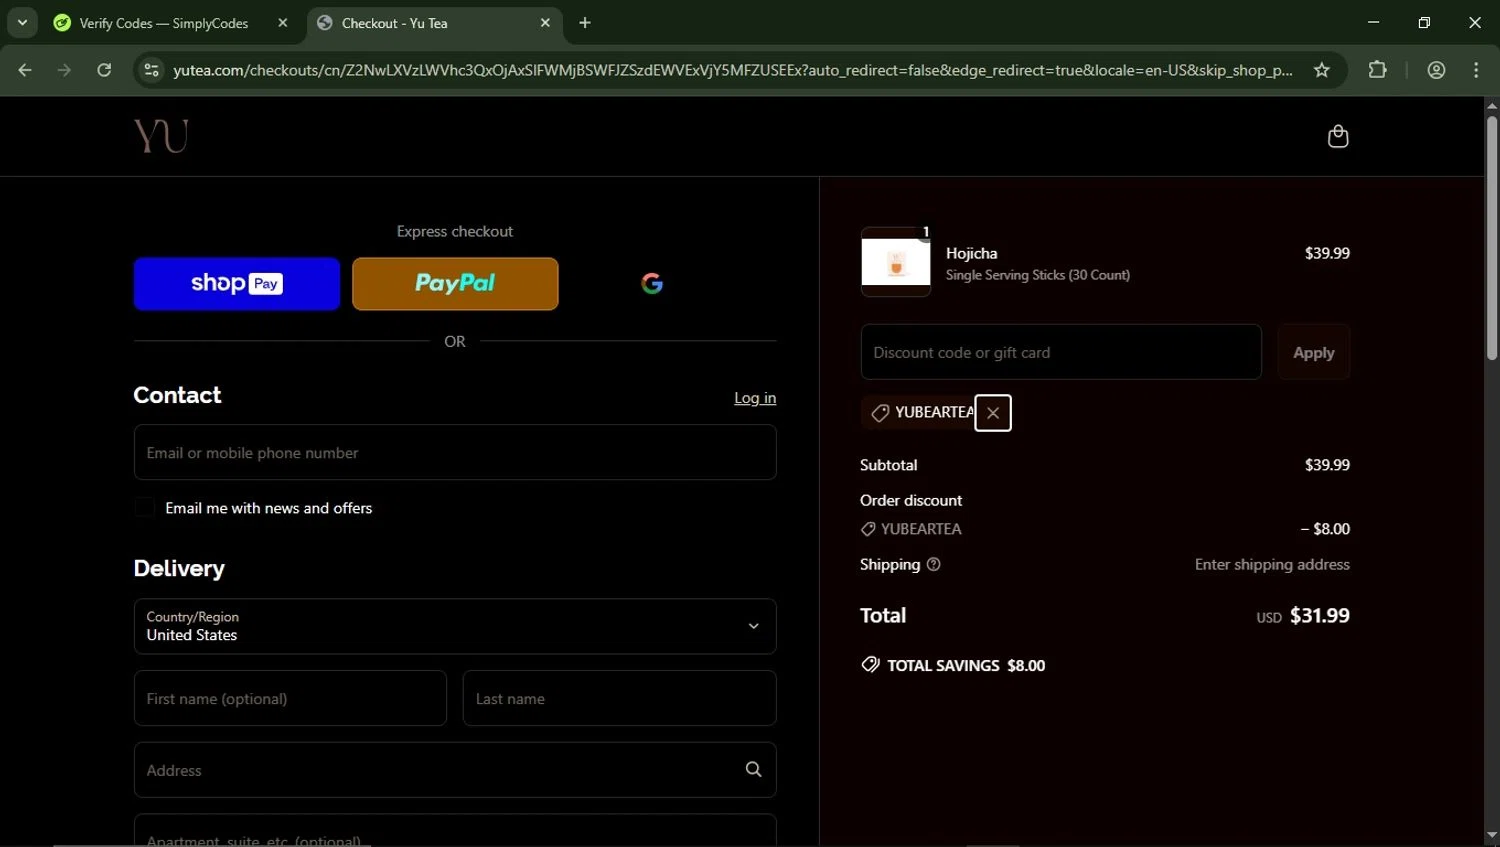Click the shipping info question mark icon
1500x847 pixels.
[934, 565]
